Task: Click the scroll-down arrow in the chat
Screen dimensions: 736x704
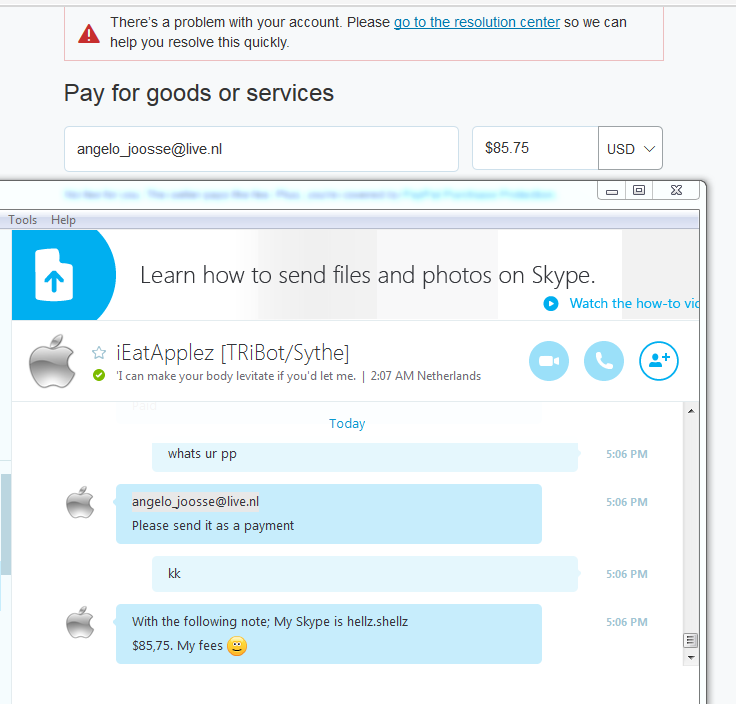Action: coord(691,658)
